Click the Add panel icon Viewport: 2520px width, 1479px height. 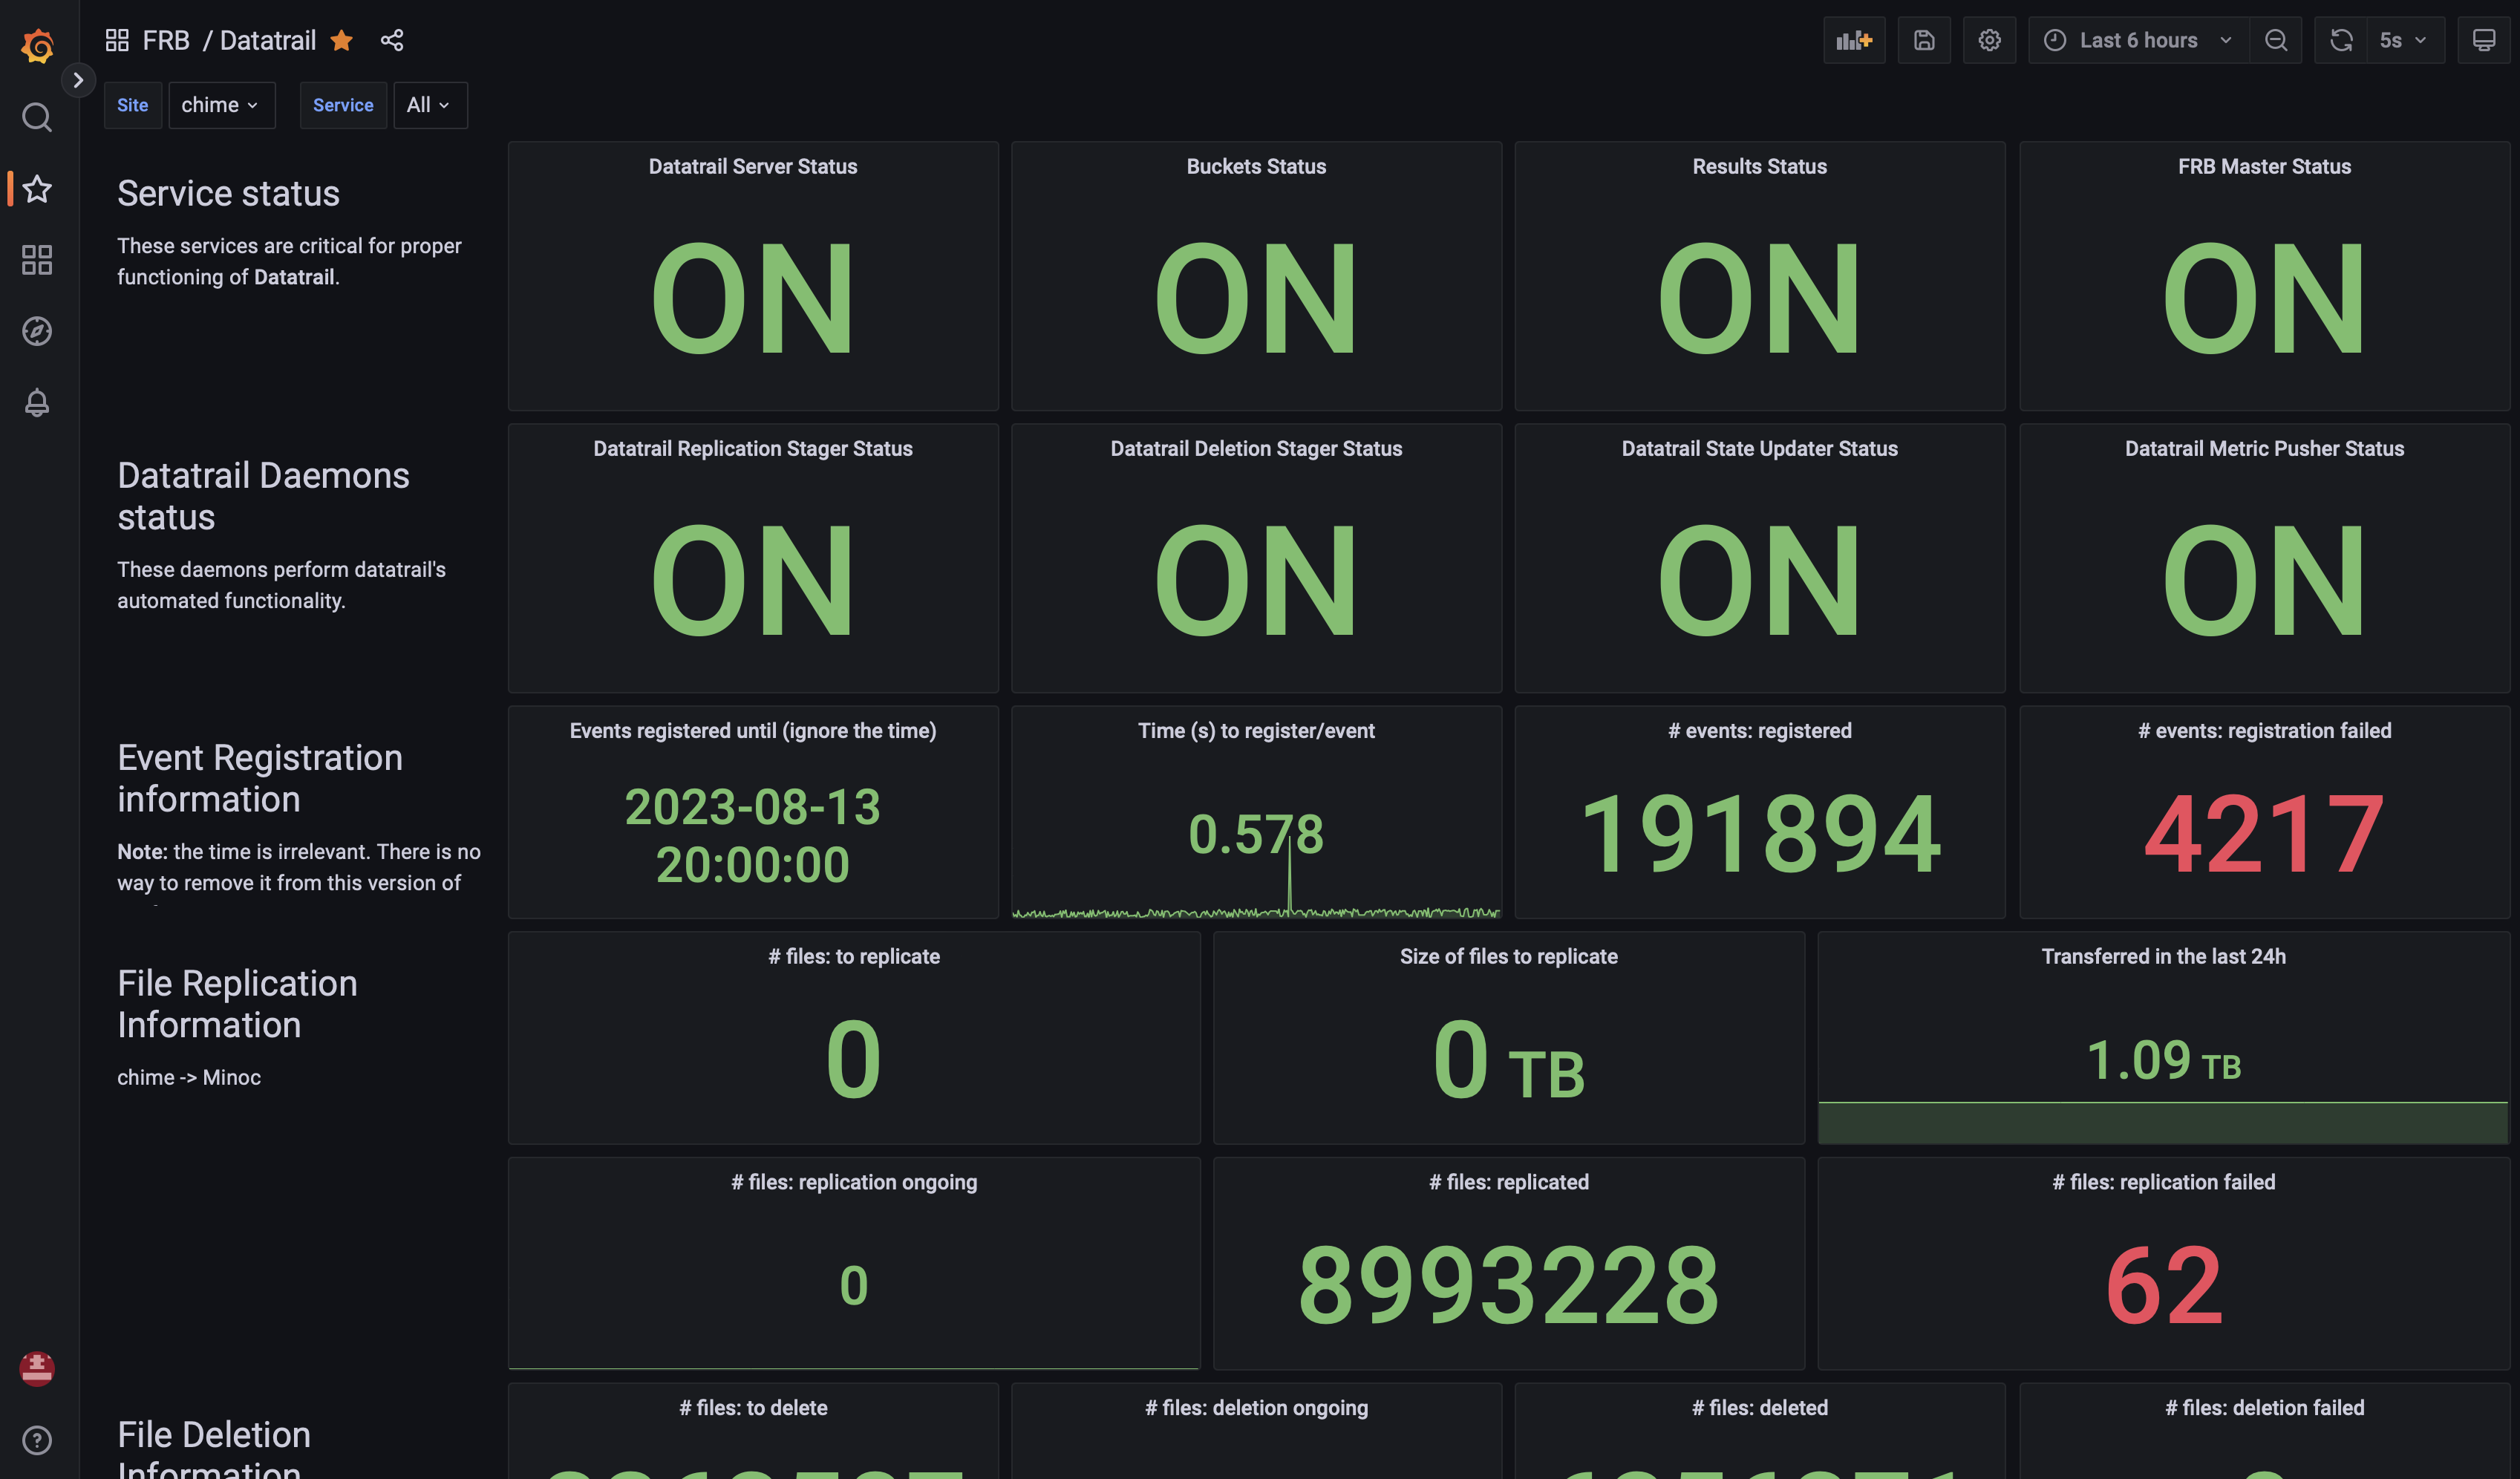pyautogui.click(x=1854, y=40)
